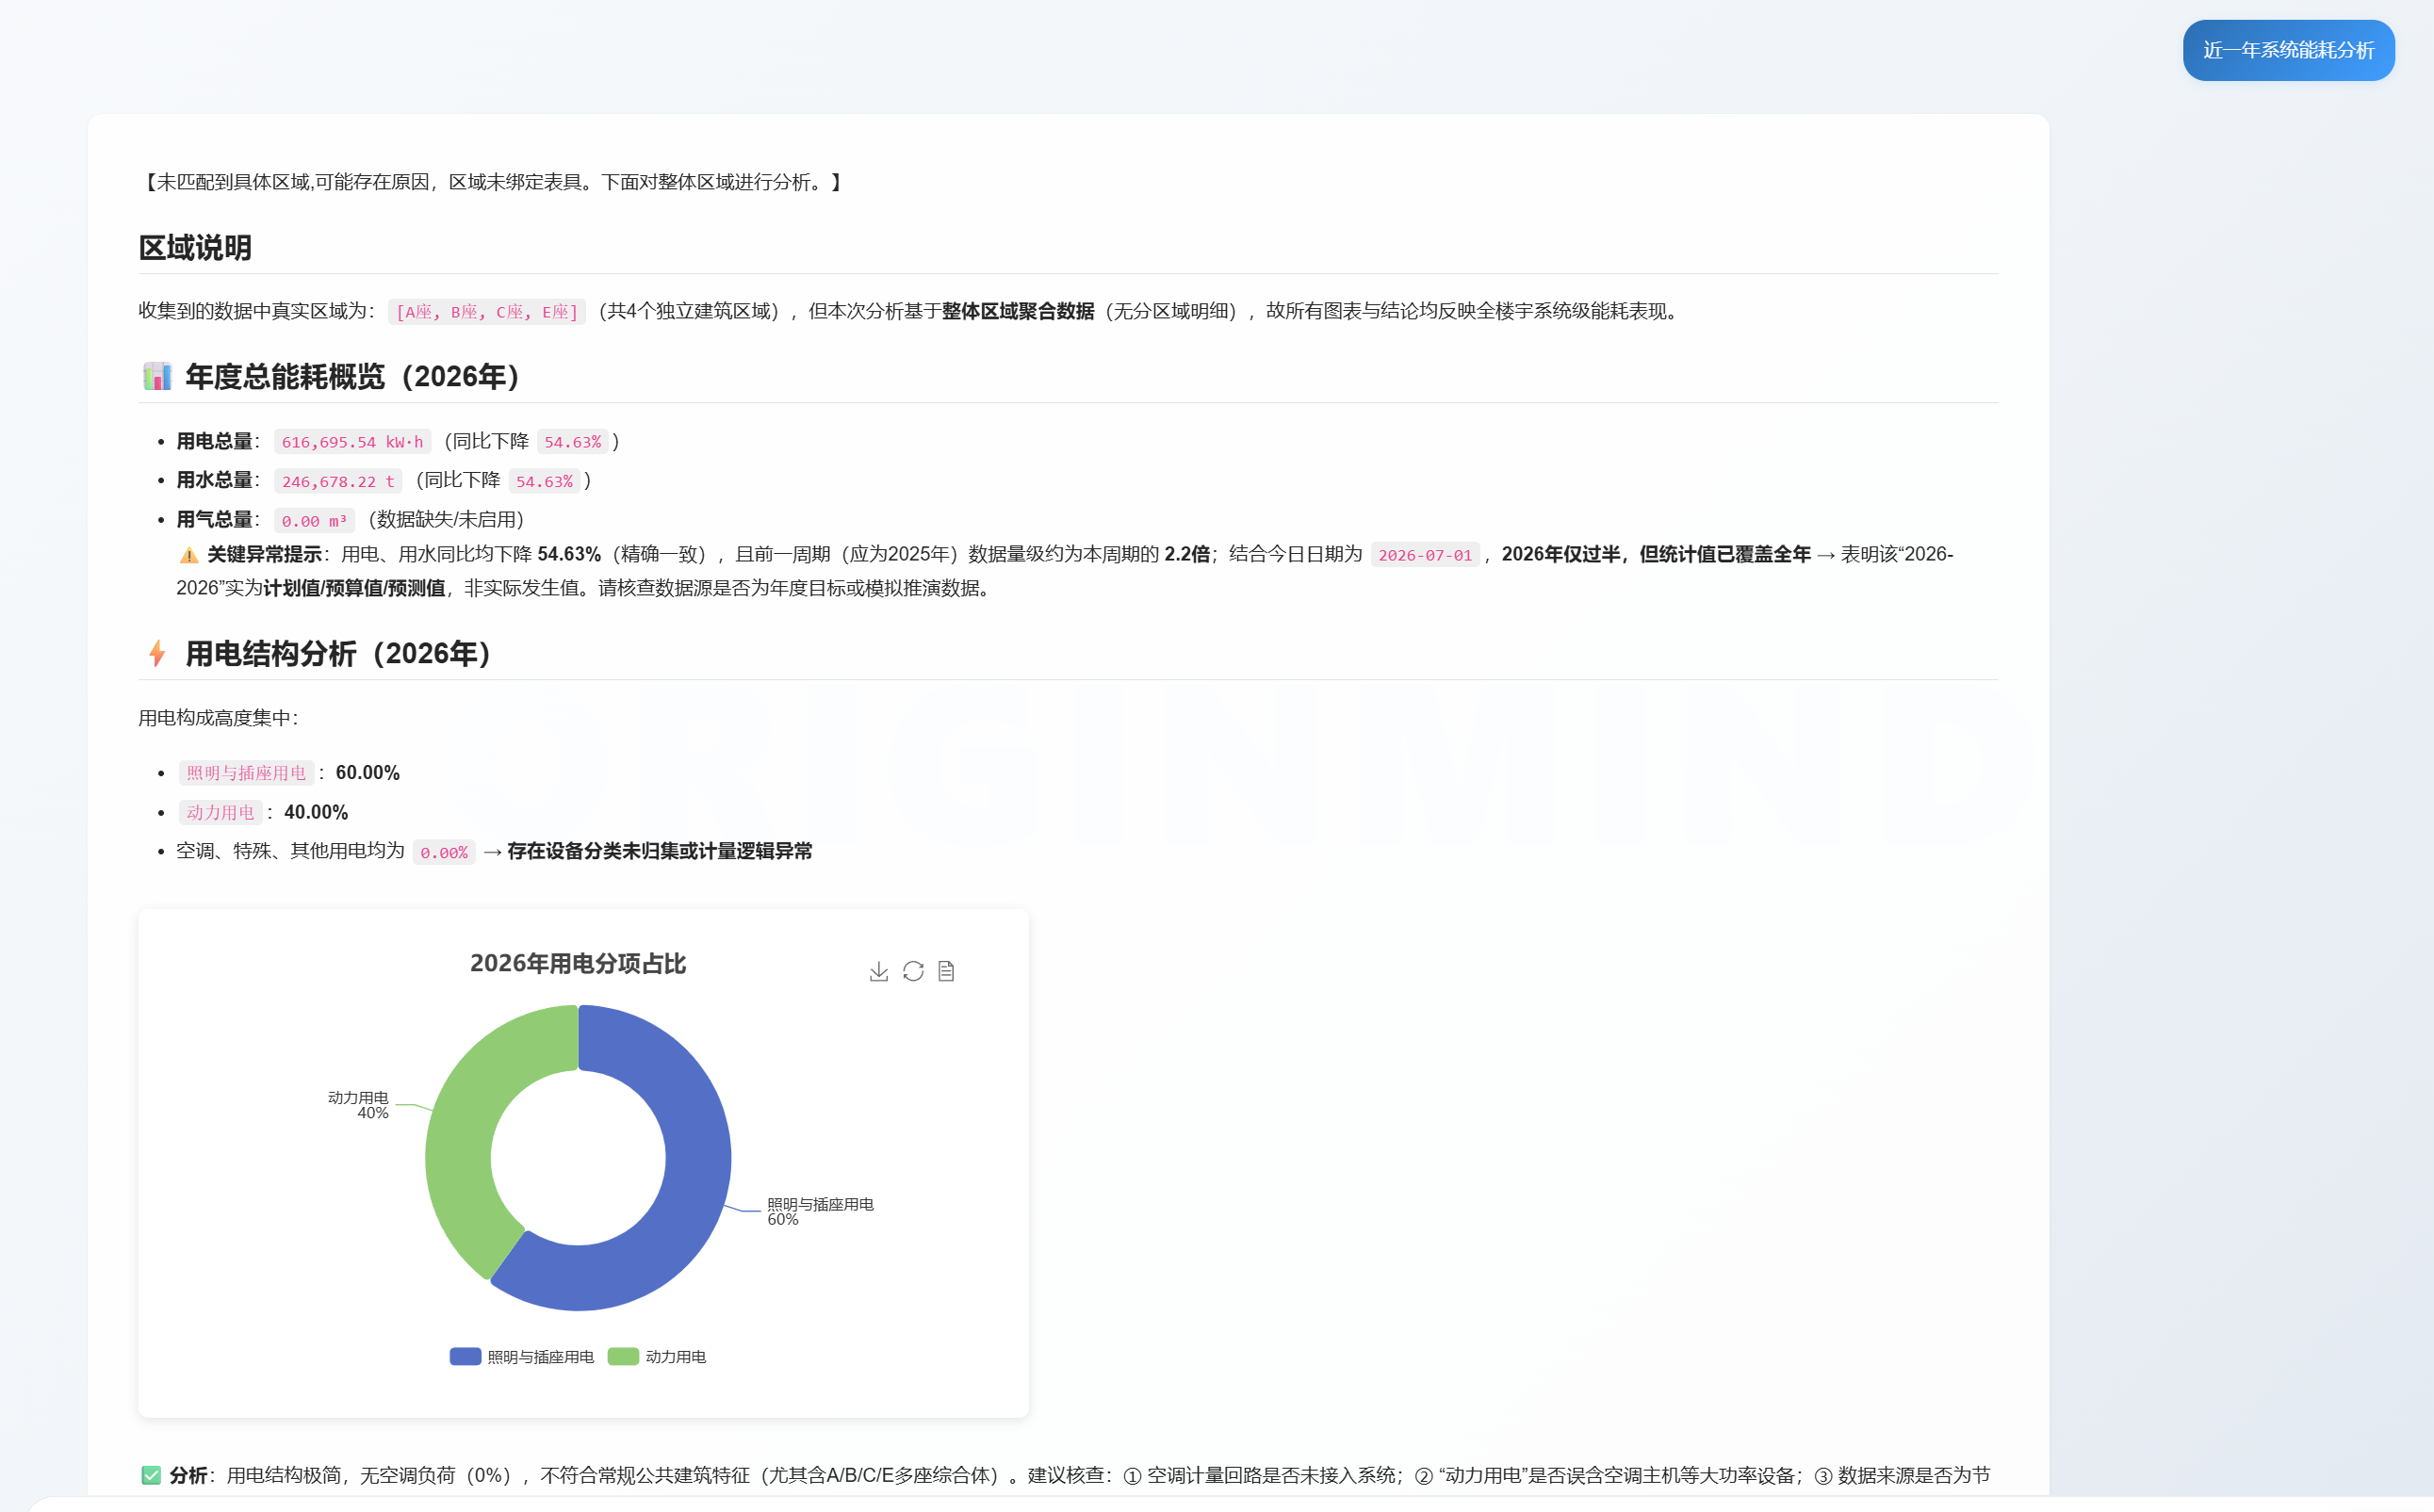
Task: Click the 照明与插座用电 list tag
Action: pos(246,773)
